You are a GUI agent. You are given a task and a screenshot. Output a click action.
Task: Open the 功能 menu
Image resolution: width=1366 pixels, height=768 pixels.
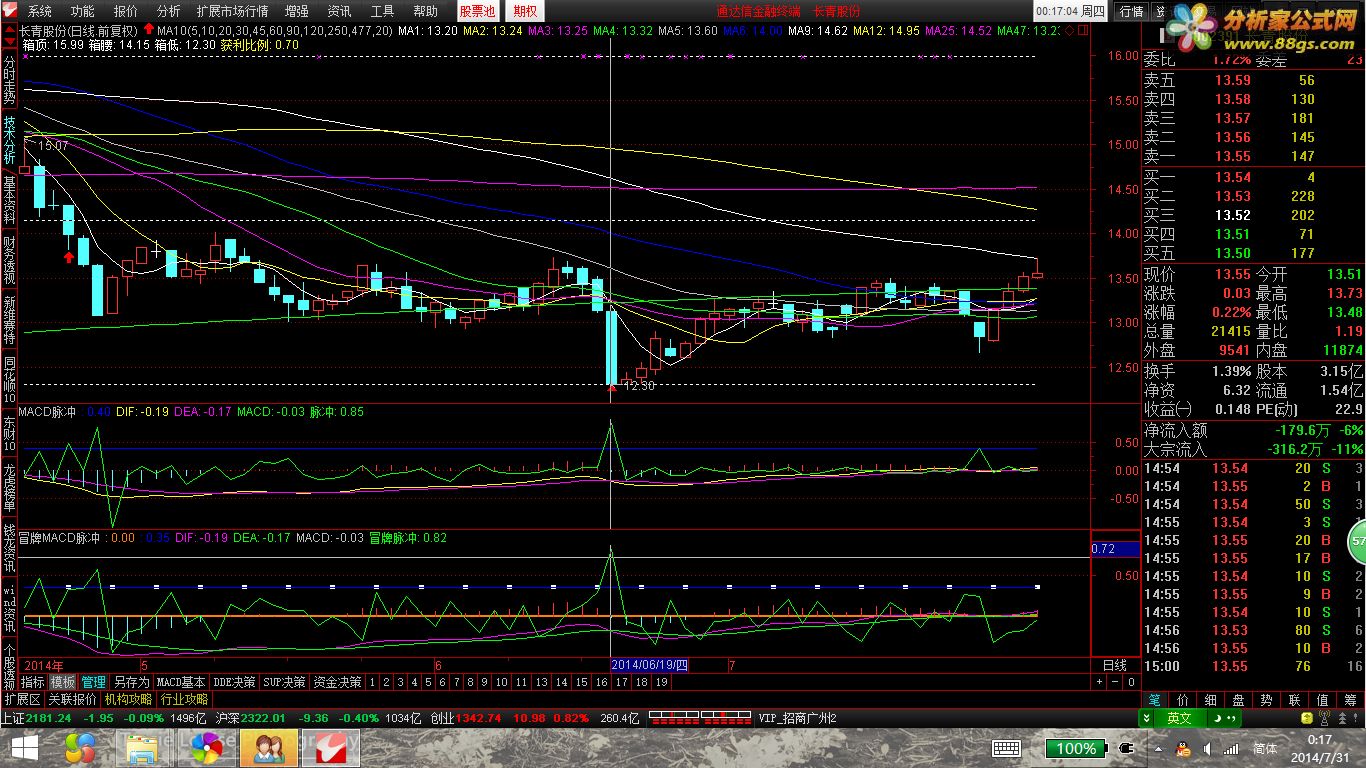pyautogui.click(x=83, y=11)
